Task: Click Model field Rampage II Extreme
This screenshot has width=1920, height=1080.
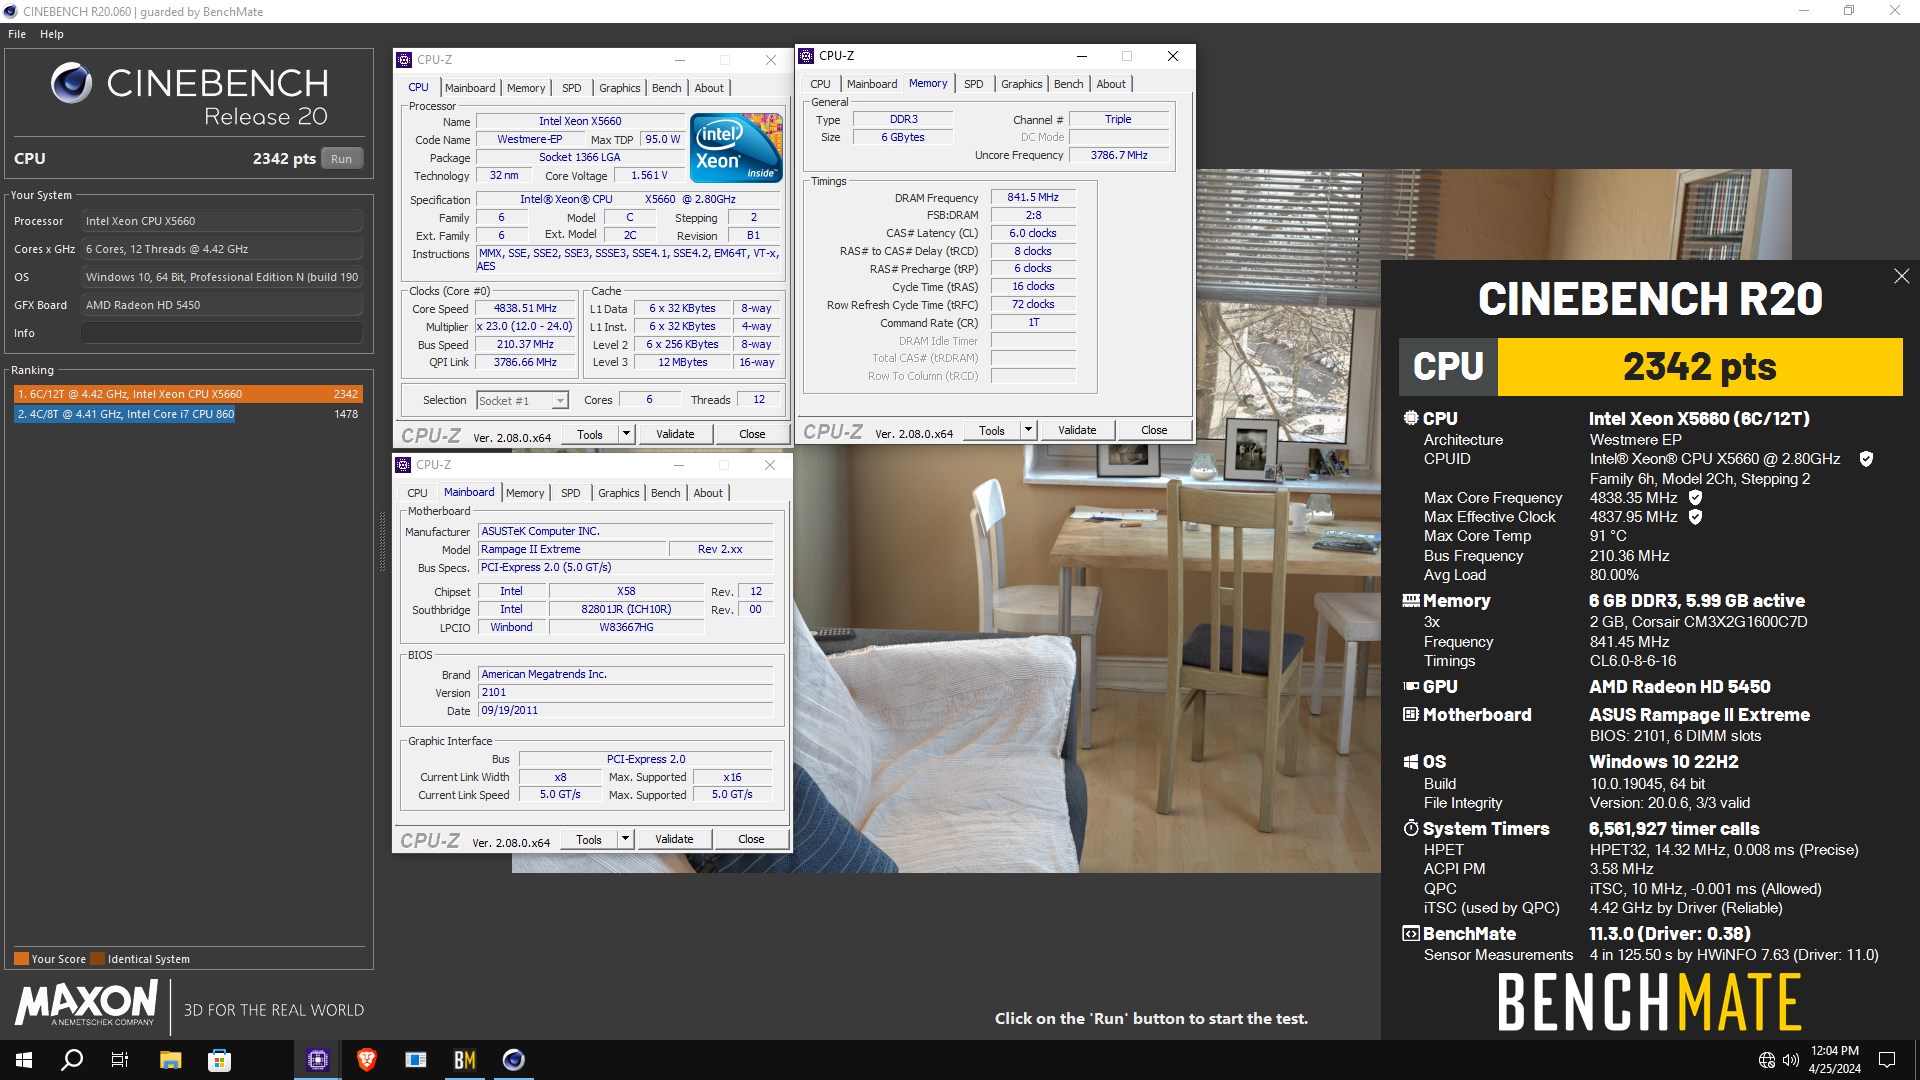Action: [572, 549]
